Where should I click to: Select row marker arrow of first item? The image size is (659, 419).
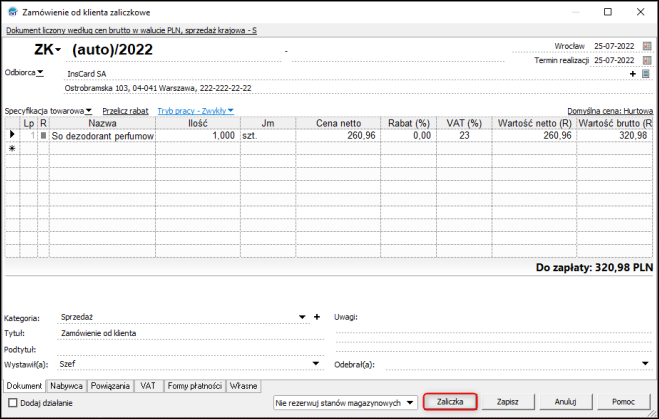pyautogui.click(x=12, y=134)
